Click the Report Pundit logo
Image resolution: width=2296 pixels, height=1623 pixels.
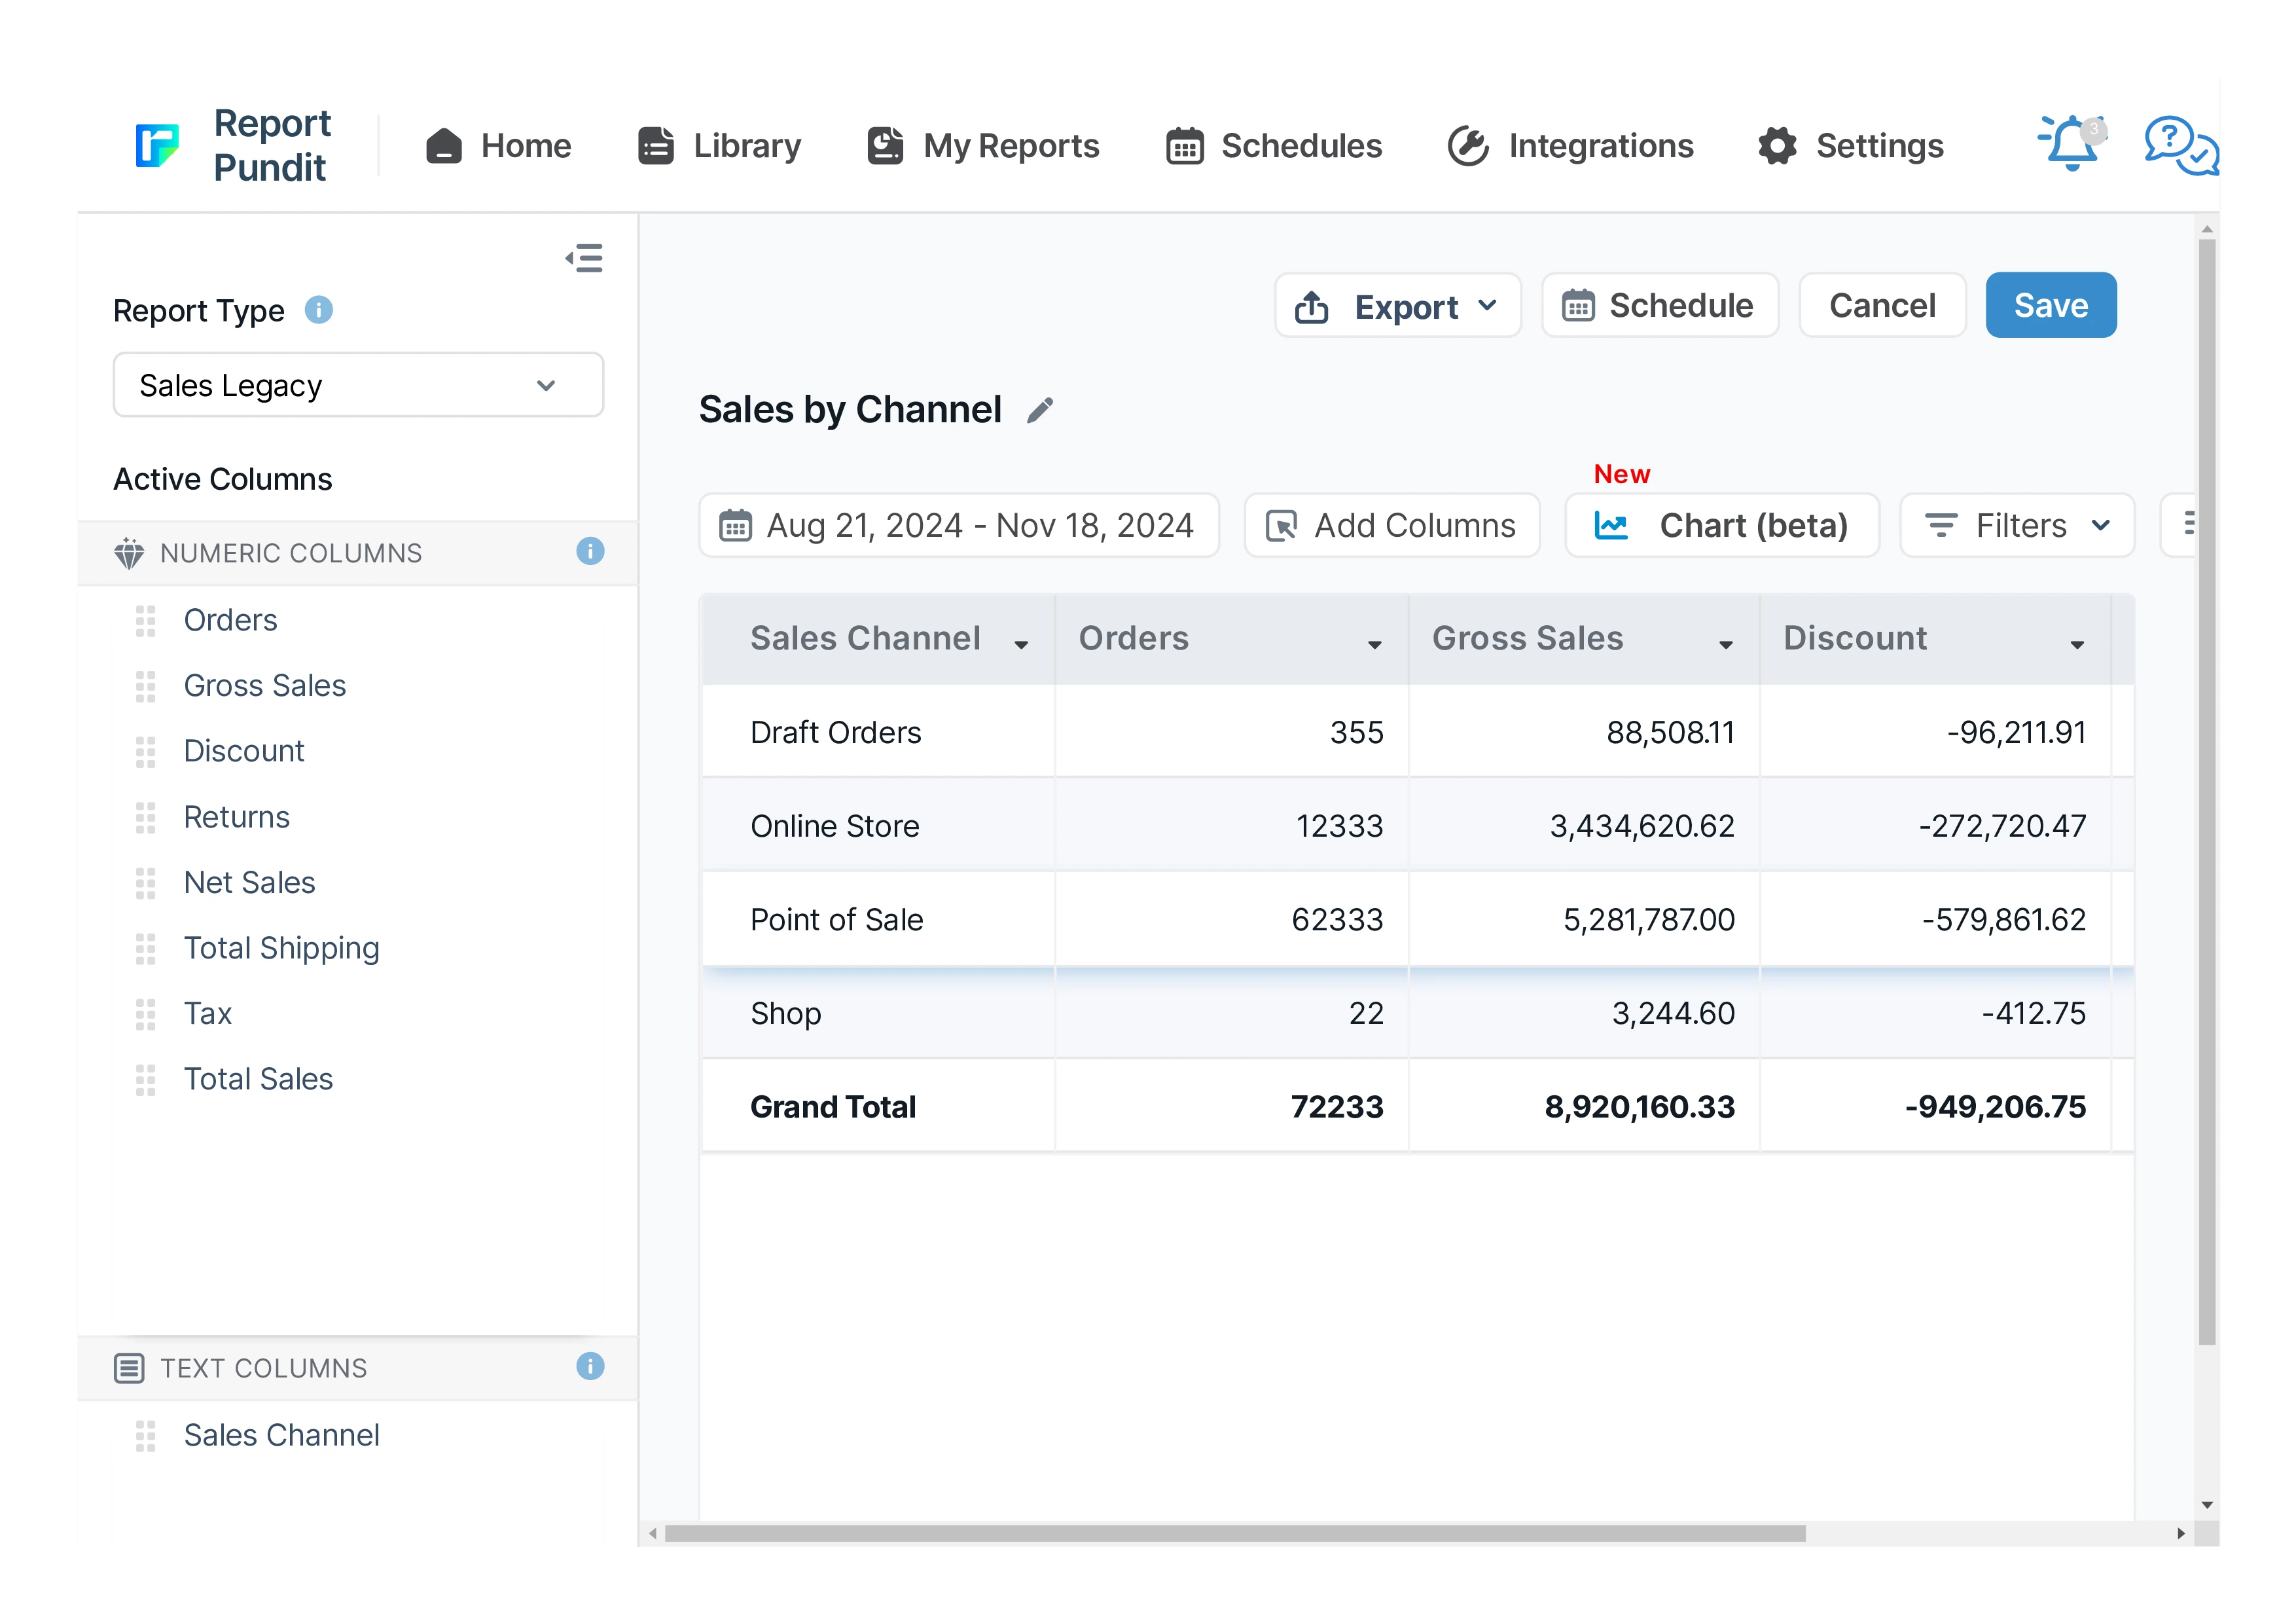158,145
